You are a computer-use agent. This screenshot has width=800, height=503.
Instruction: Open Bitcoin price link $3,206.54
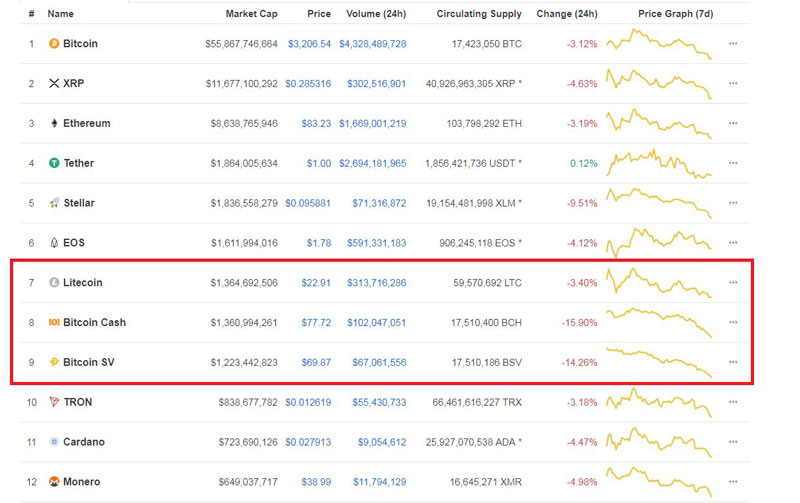309,44
